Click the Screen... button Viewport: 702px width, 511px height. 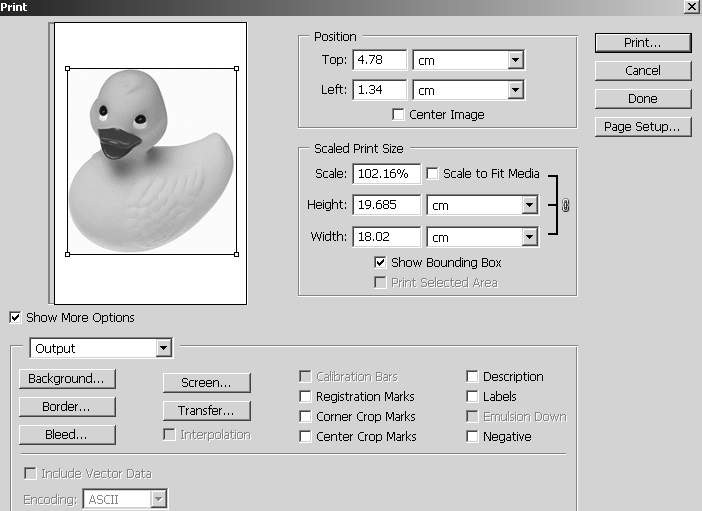(x=206, y=383)
